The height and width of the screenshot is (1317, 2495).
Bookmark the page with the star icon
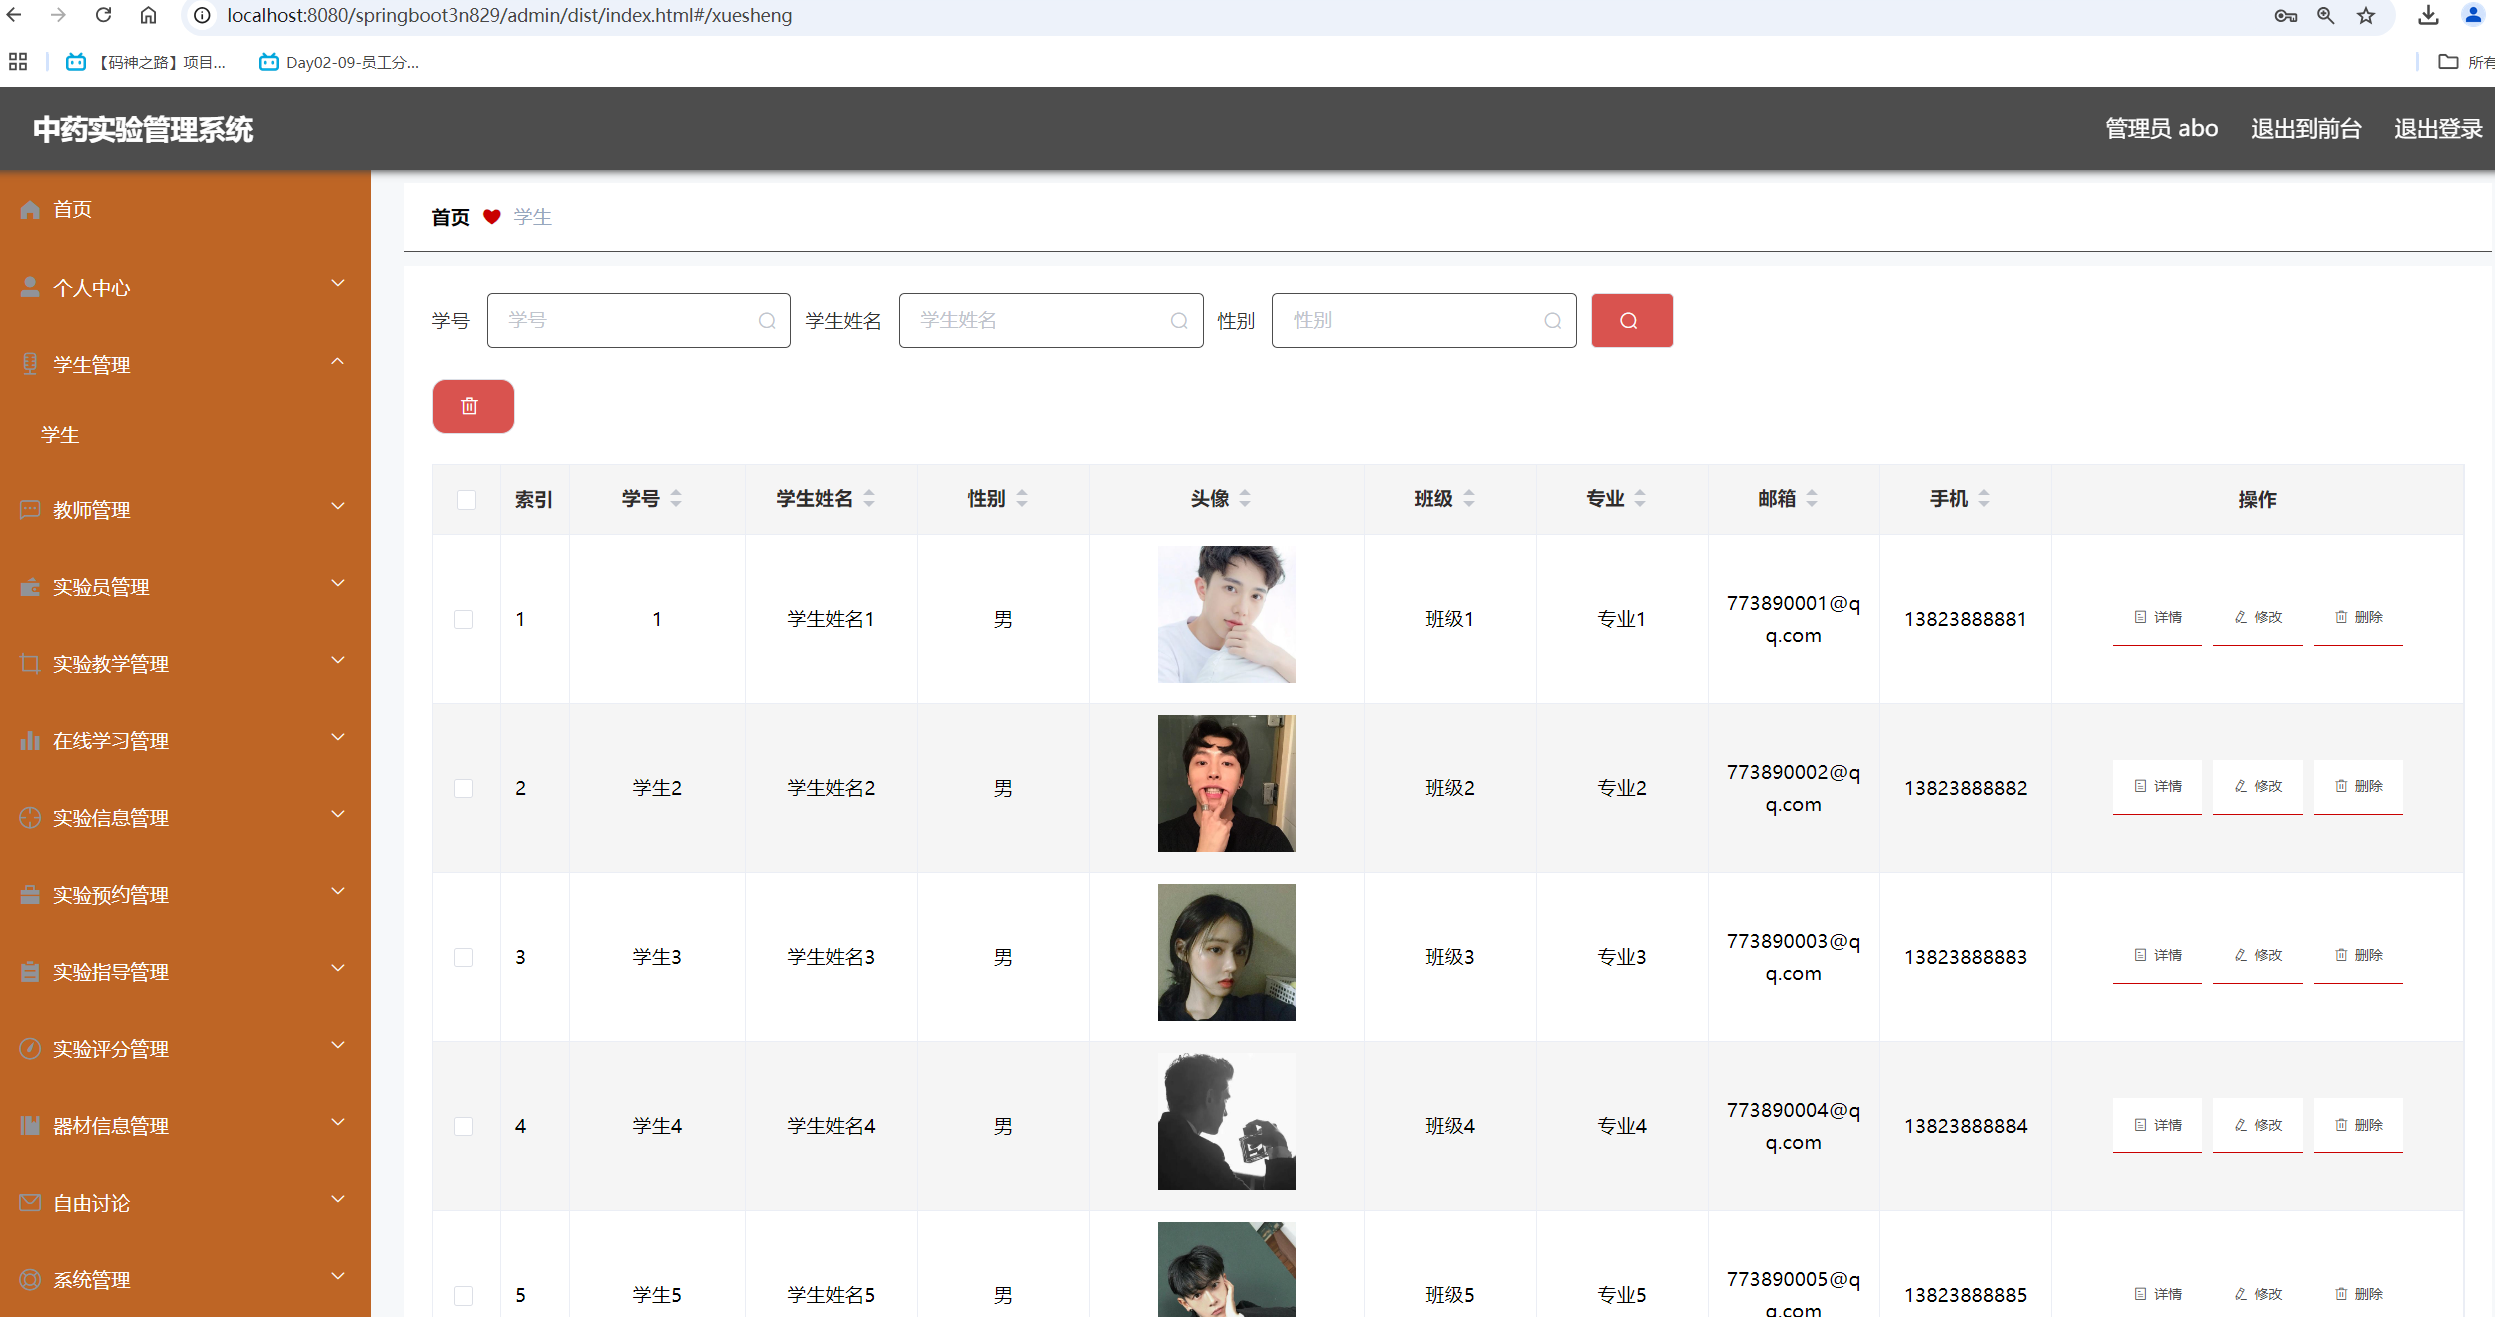[2366, 15]
